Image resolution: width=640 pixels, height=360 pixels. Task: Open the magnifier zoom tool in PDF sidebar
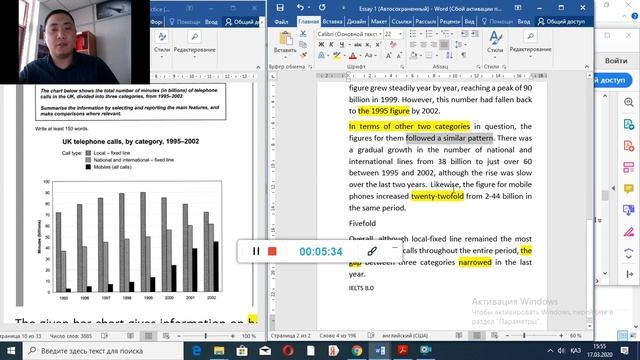pos(629,102)
